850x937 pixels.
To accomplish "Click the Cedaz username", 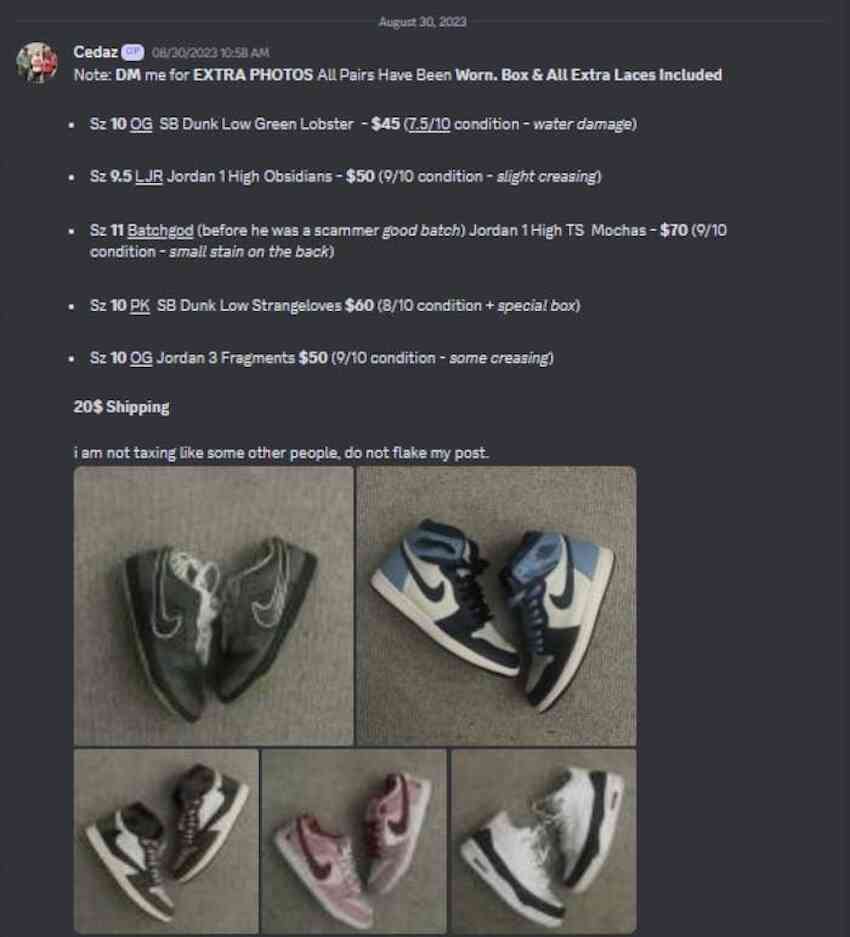I will coord(95,52).
